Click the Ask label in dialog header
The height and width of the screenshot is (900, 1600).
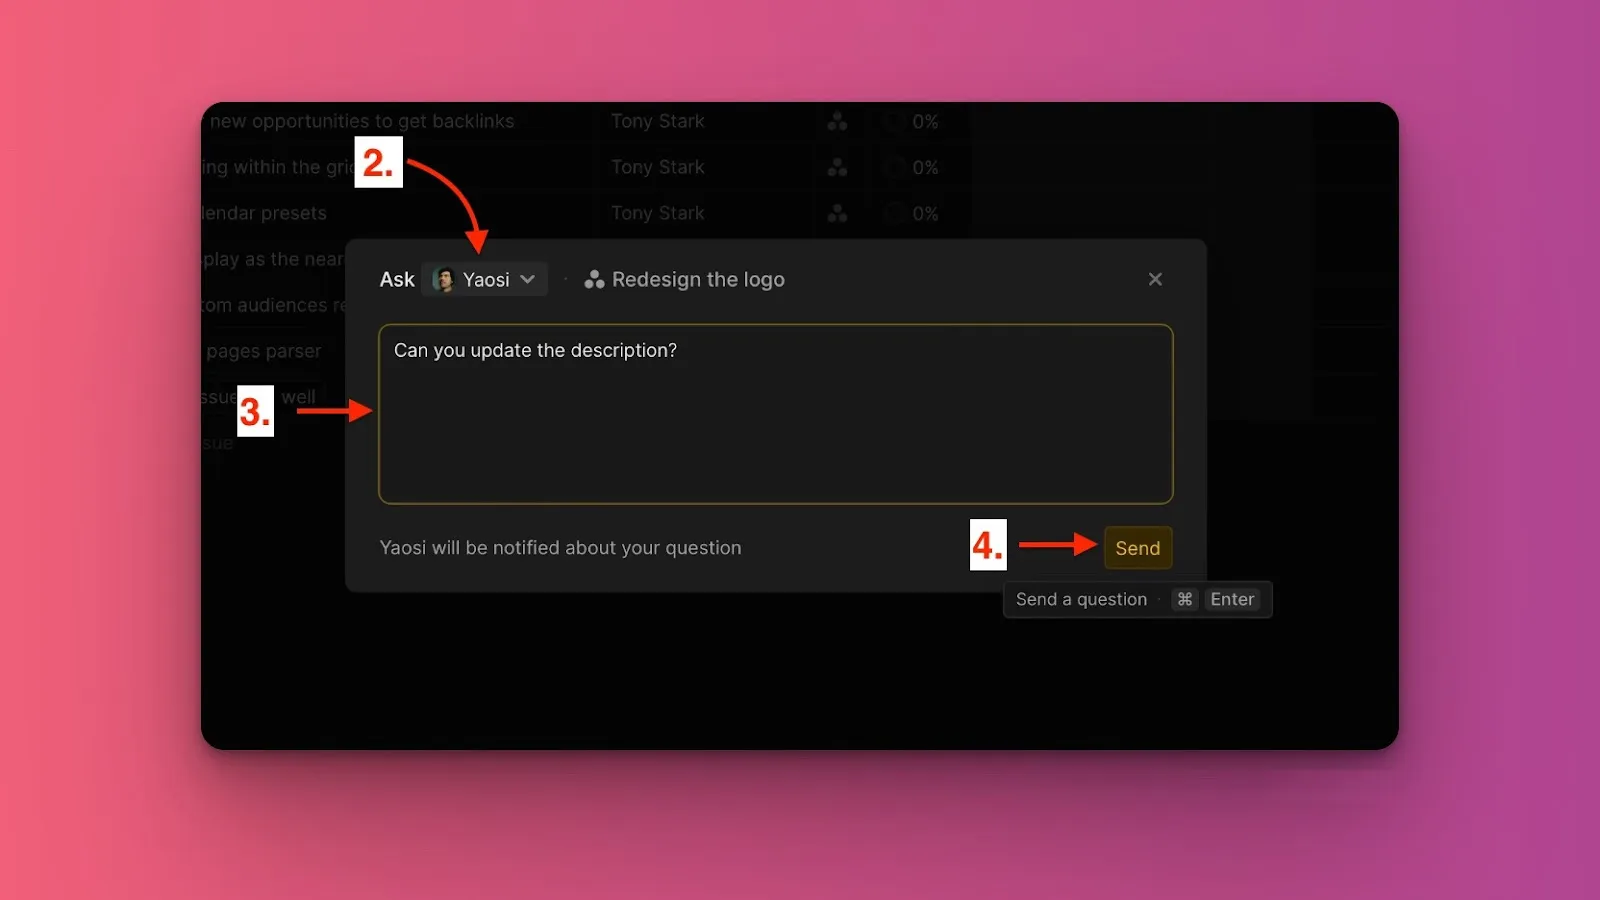[x=397, y=280]
